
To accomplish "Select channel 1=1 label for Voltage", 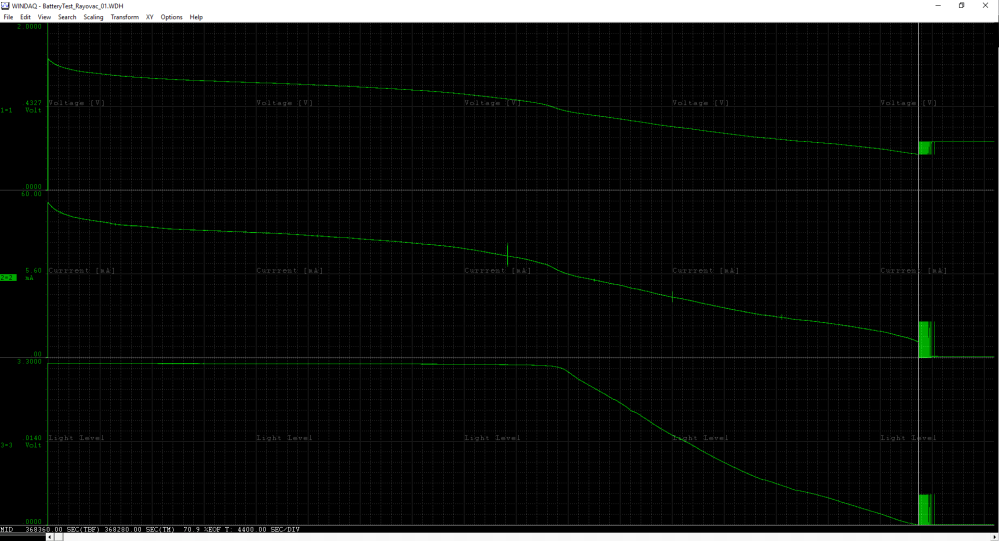I will point(6,110).
